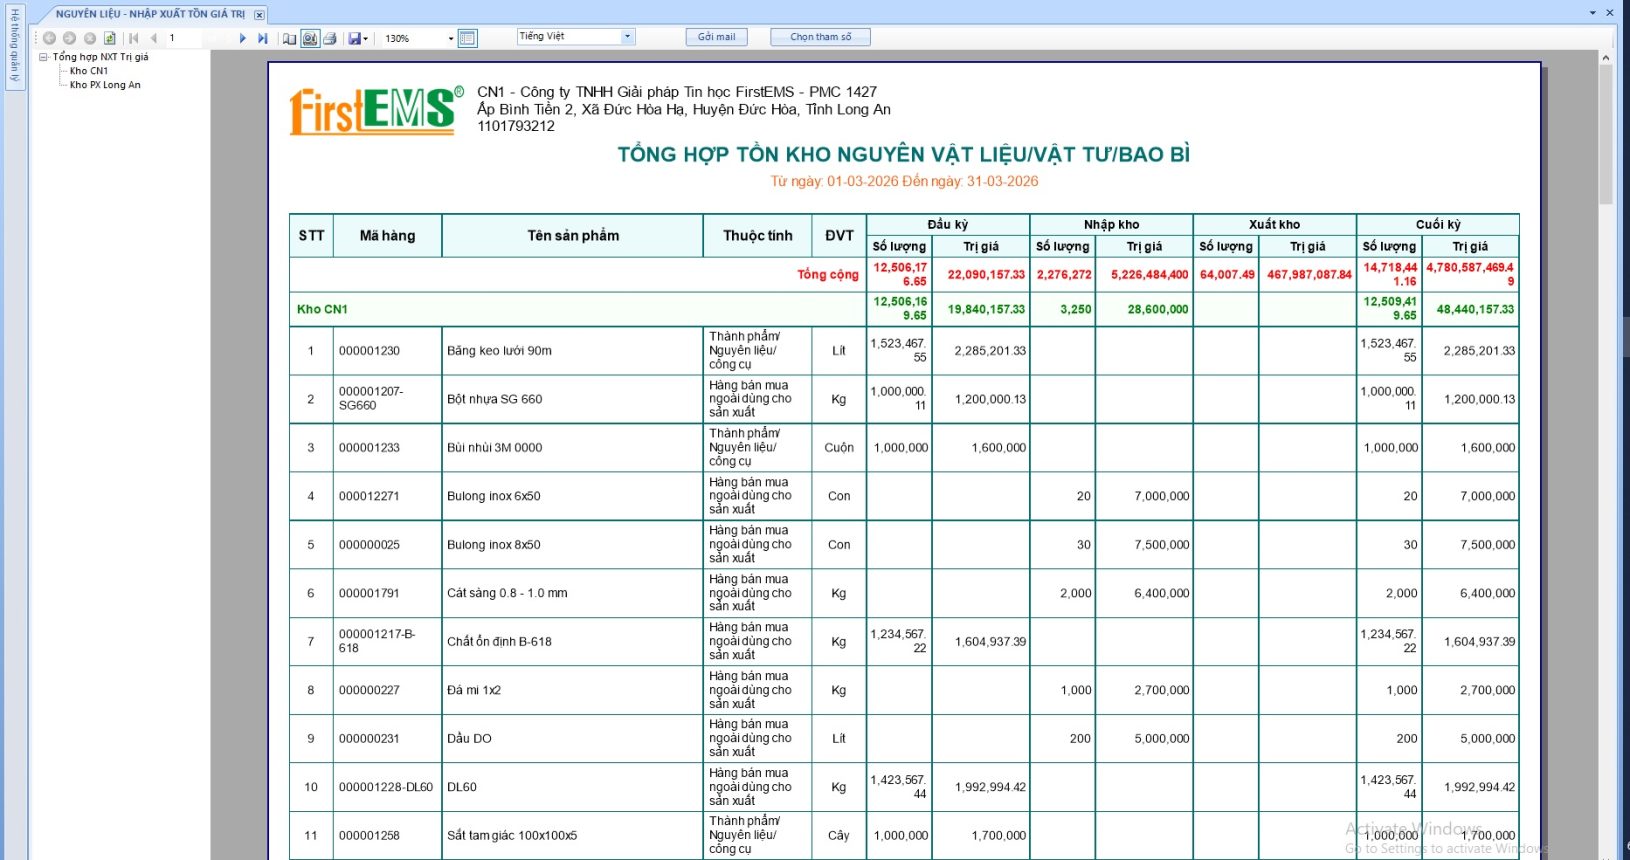
Task: Click product name Bulong inox 6x50
Action: [493, 496]
